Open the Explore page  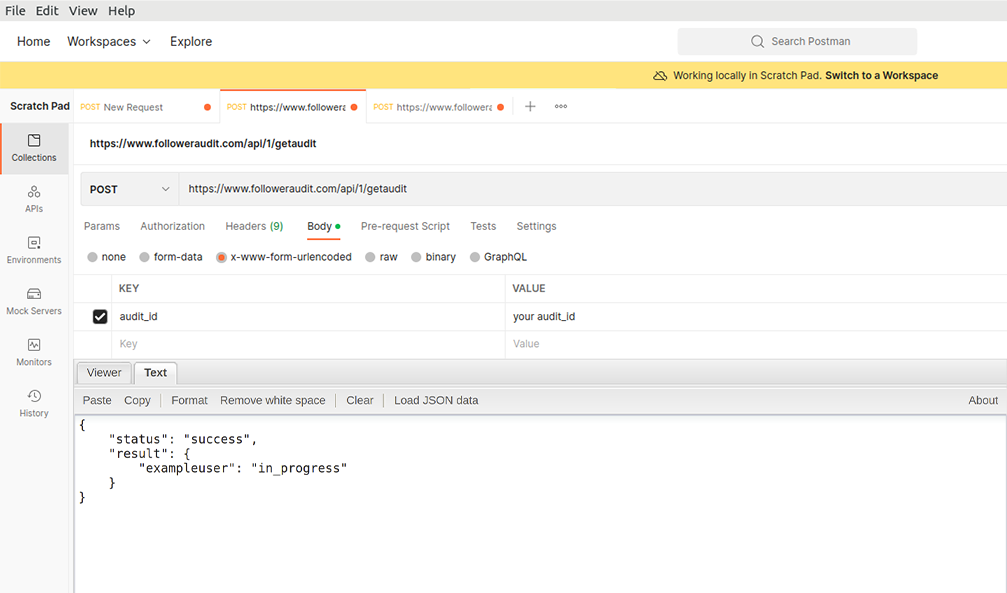(191, 41)
